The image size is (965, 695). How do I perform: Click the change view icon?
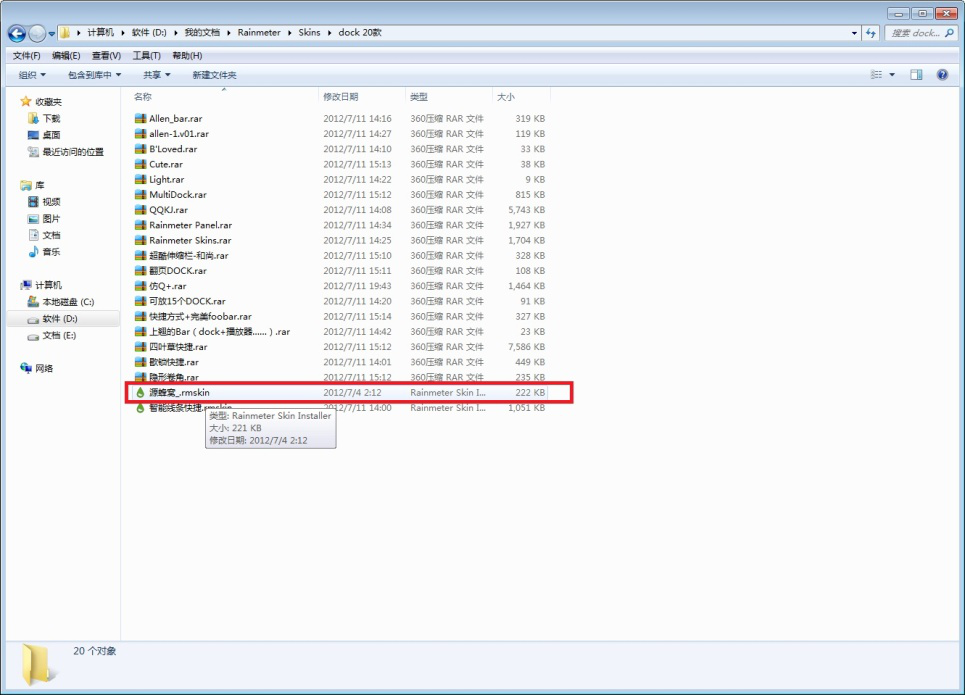[x=876, y=74]
